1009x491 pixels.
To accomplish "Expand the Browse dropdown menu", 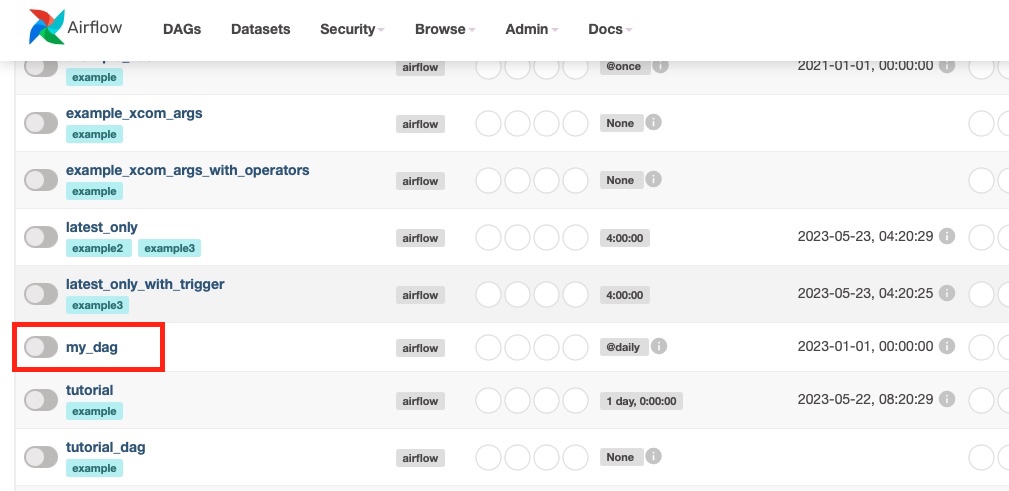I will click(x=445, y=30).
